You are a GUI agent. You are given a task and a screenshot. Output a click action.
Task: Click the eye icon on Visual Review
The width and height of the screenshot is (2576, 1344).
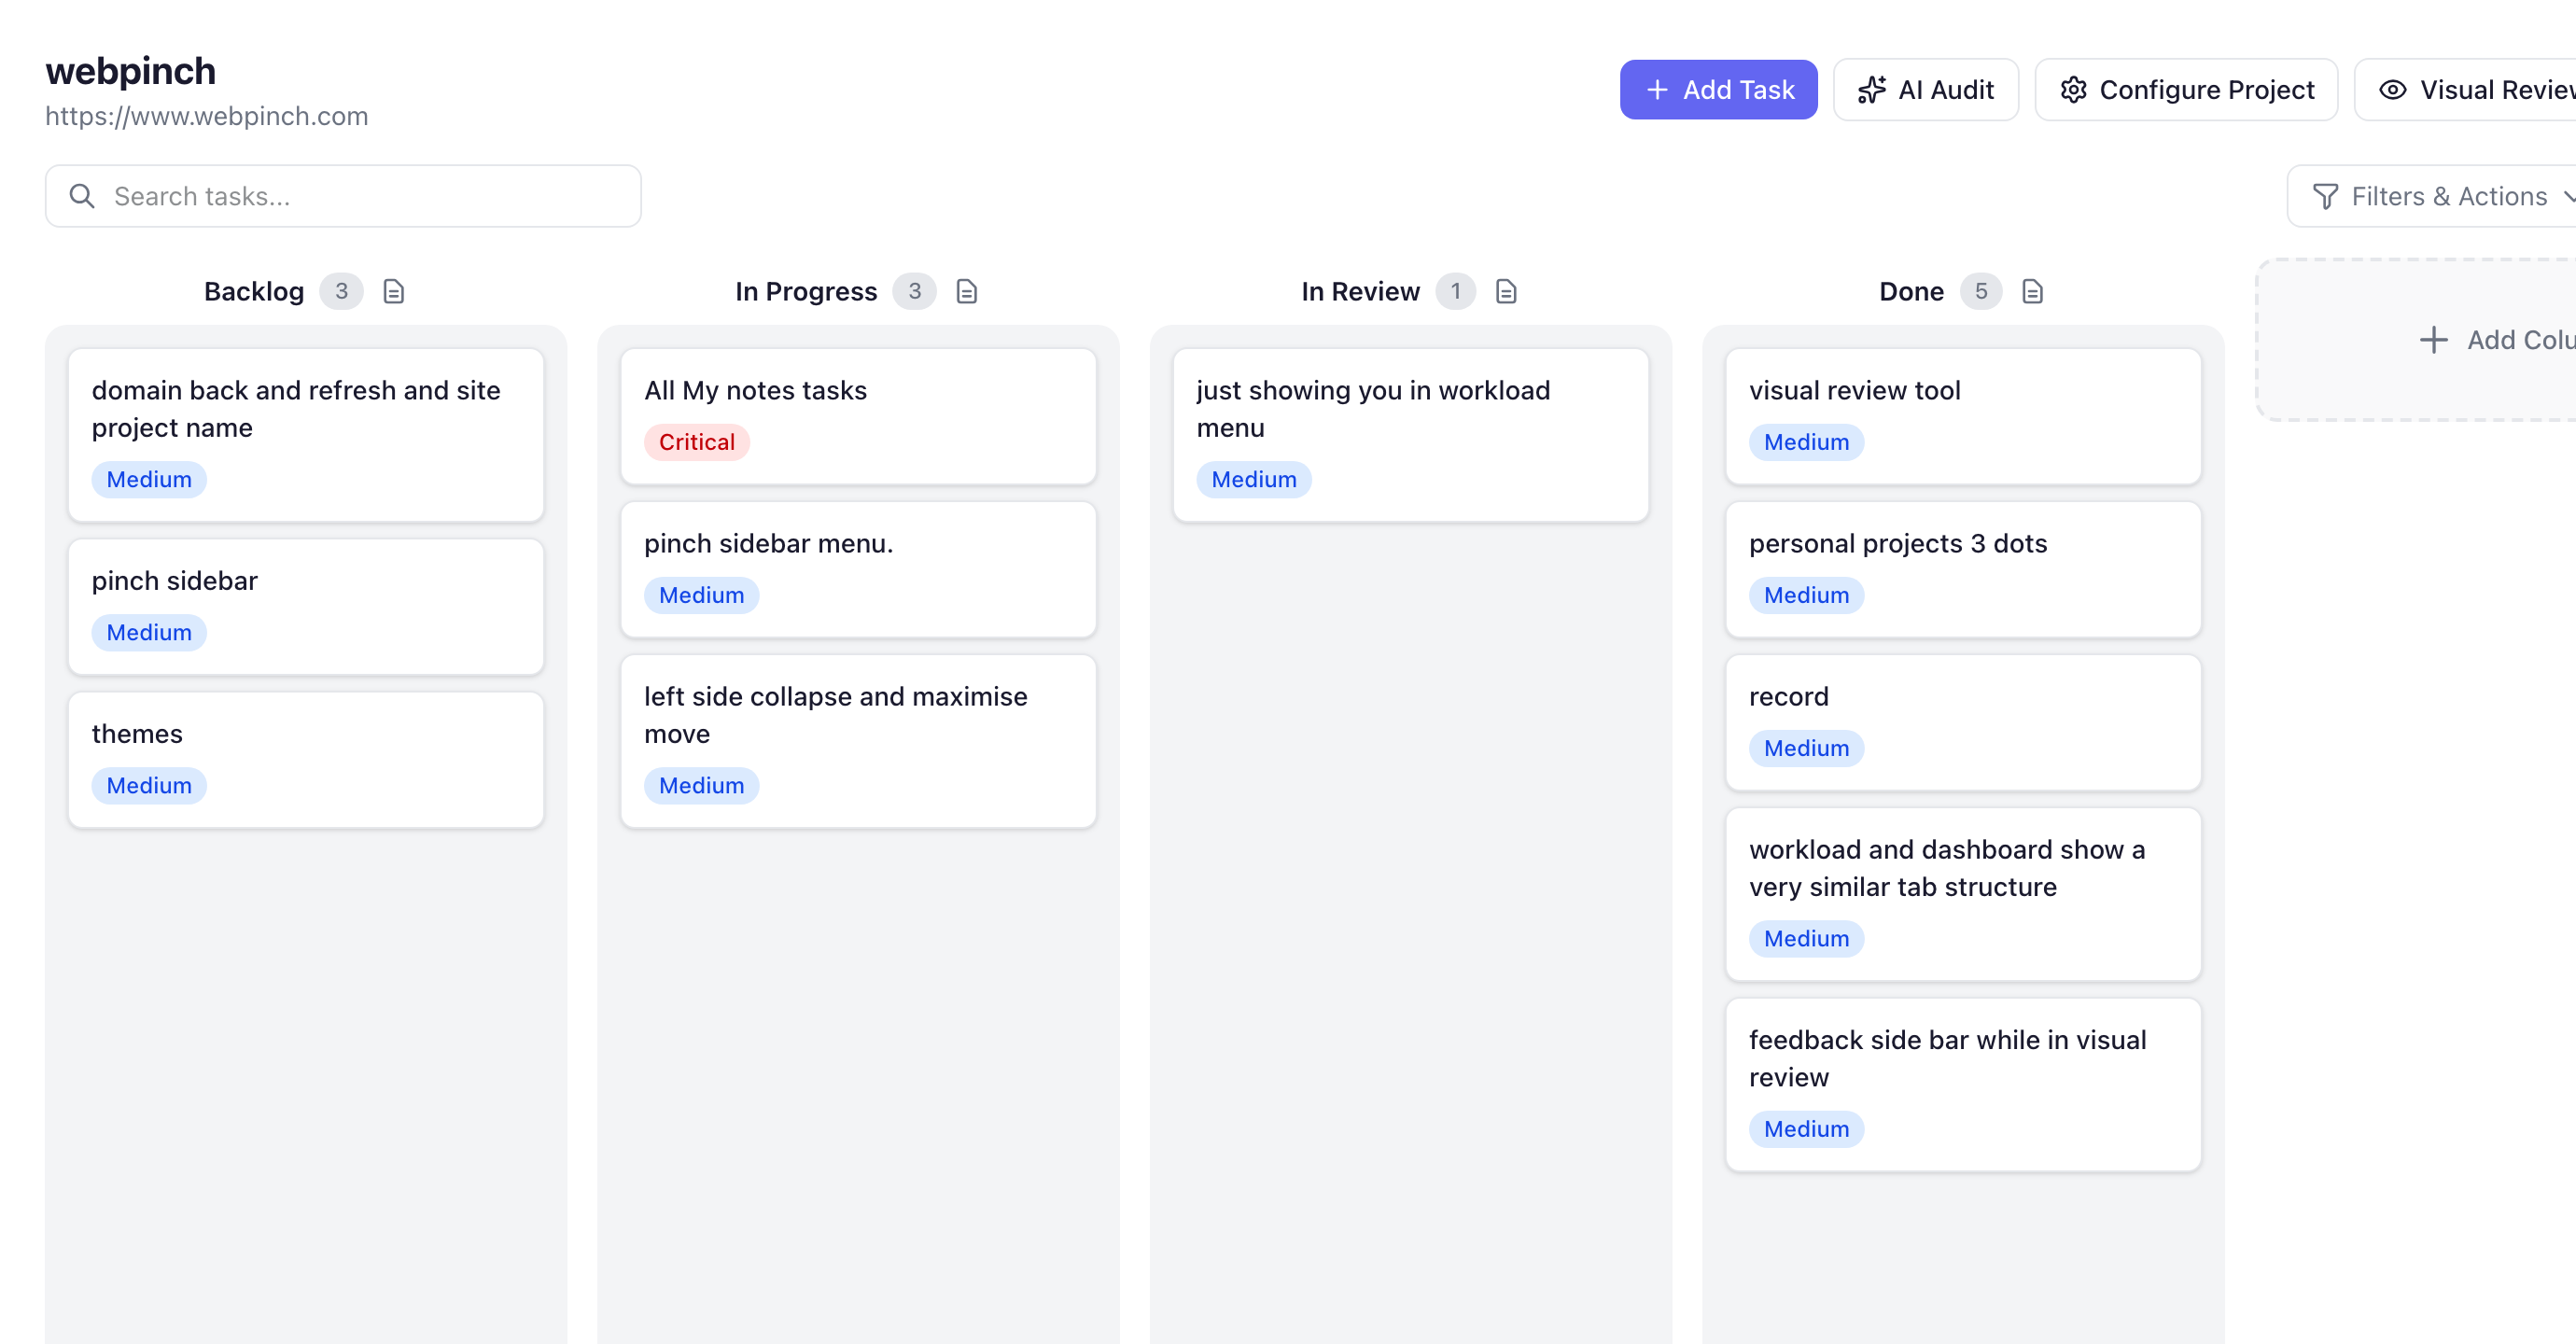(2393, 90)
